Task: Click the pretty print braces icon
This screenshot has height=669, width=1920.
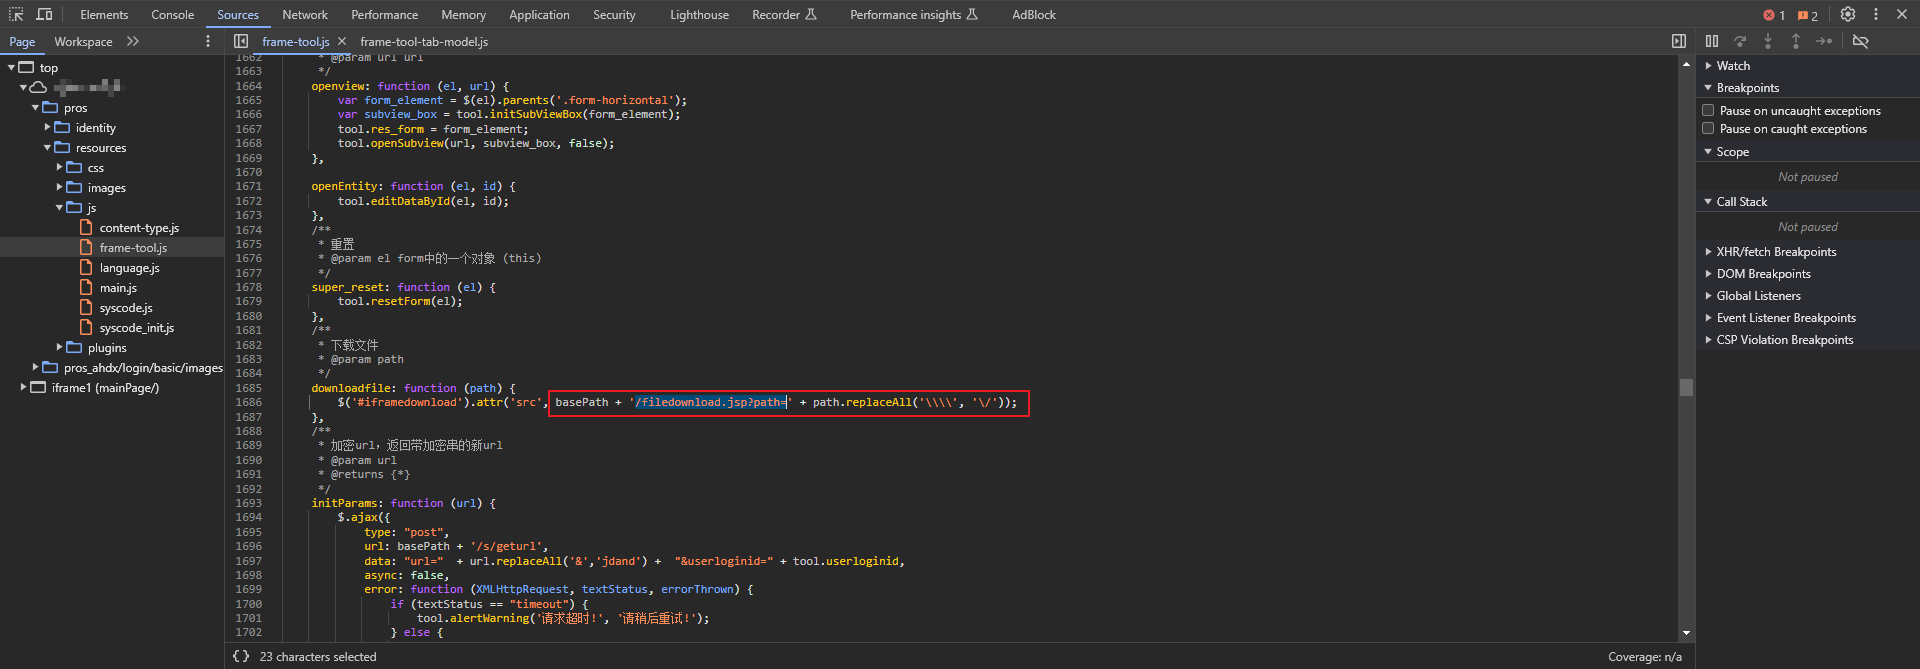Action: point(240,656)
